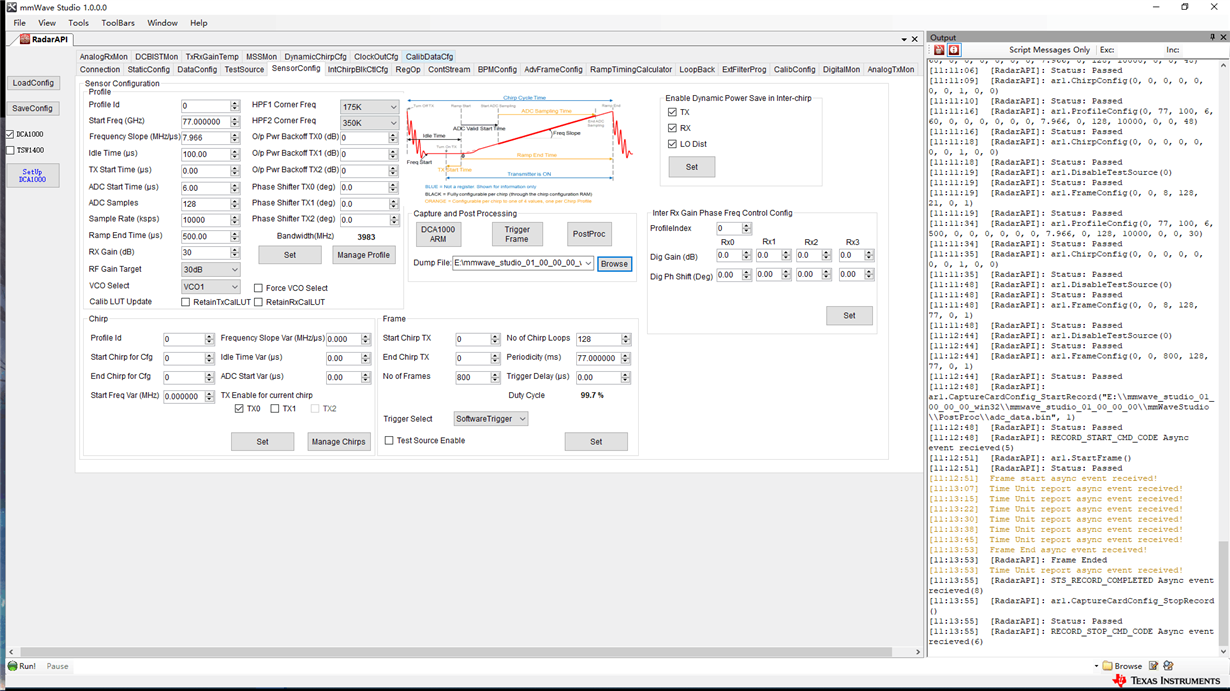Image resolution: width=1230 pixels, height=691 pixels.
Task: Click Browse next to Dump File
Action: point(614,264)
